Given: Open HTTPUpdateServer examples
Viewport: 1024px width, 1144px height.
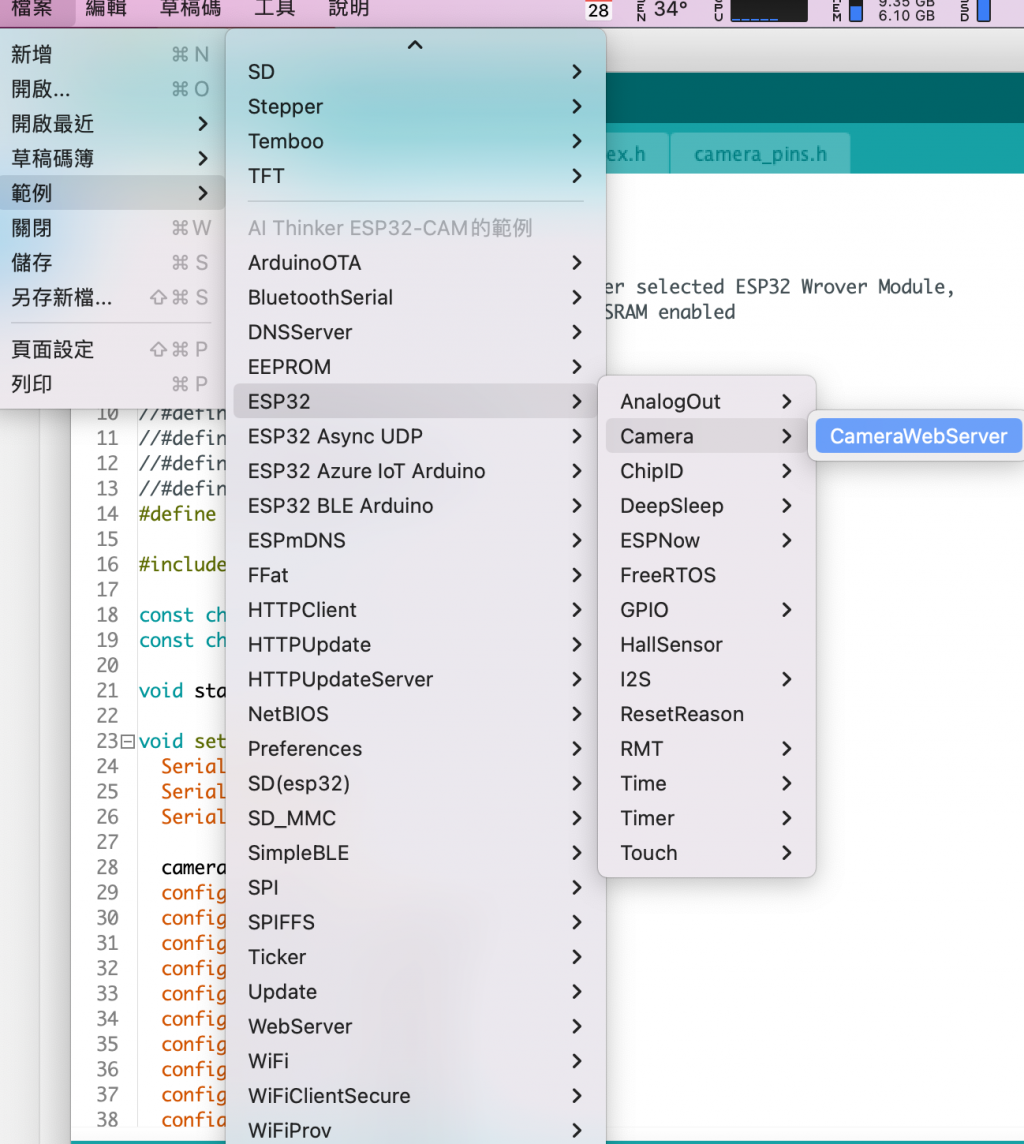Looking at the screenshot, I should pos(416,679).
